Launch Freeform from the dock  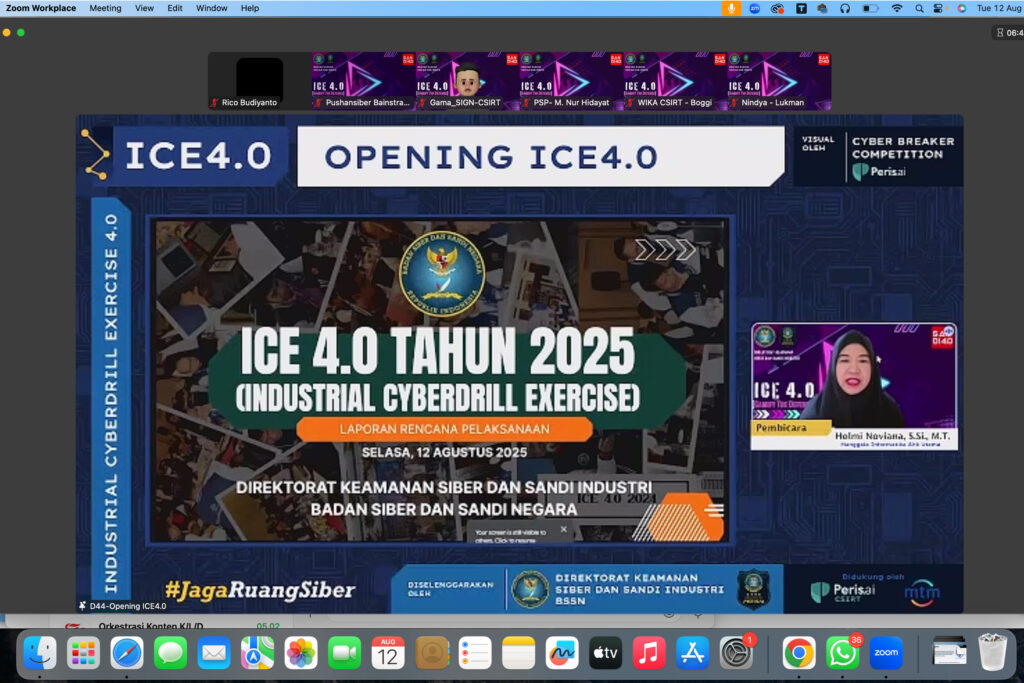[562, 653]
